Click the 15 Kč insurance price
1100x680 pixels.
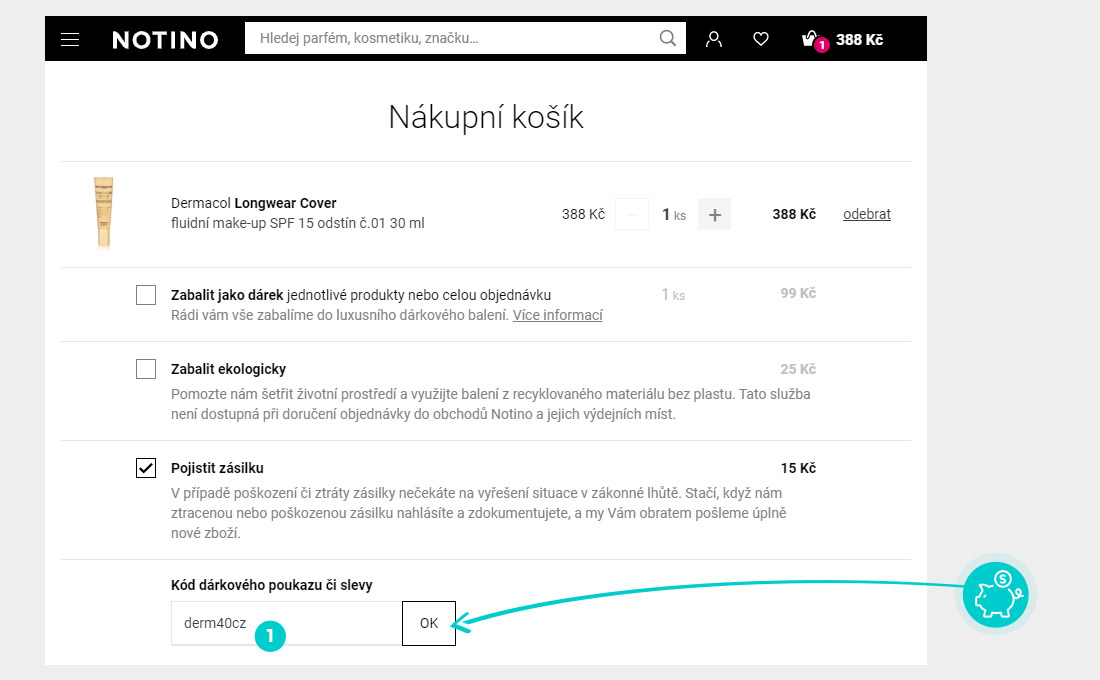coord(798,468)
